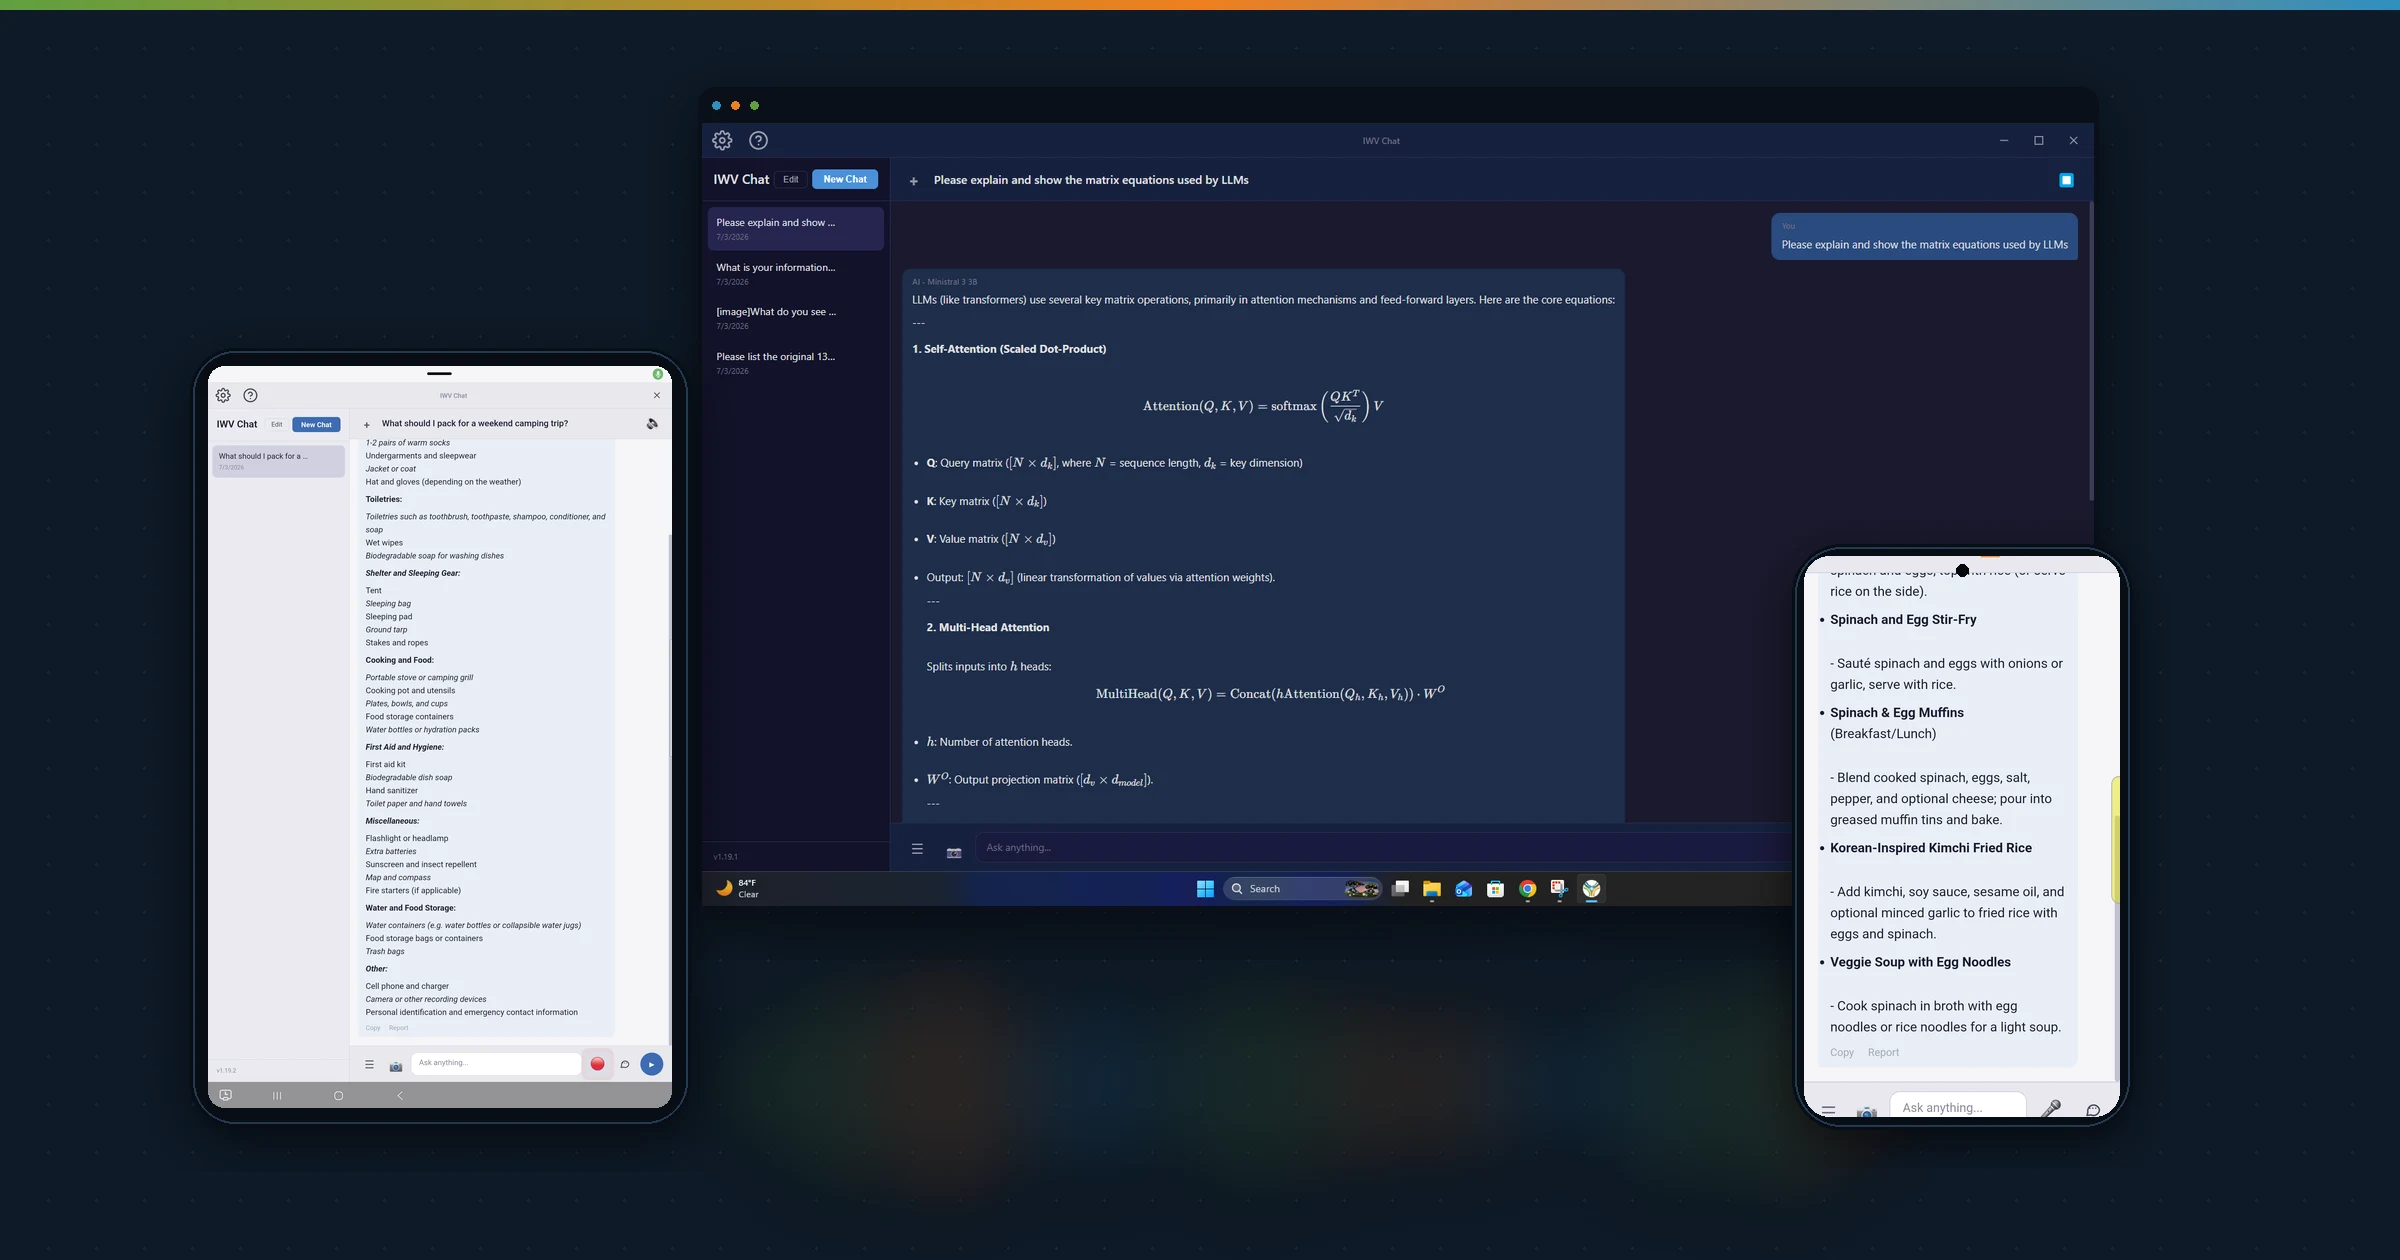2400x1260 pixels.
Task: Open Microsoft Store from the taskbar
Action: pos(1495,889)
